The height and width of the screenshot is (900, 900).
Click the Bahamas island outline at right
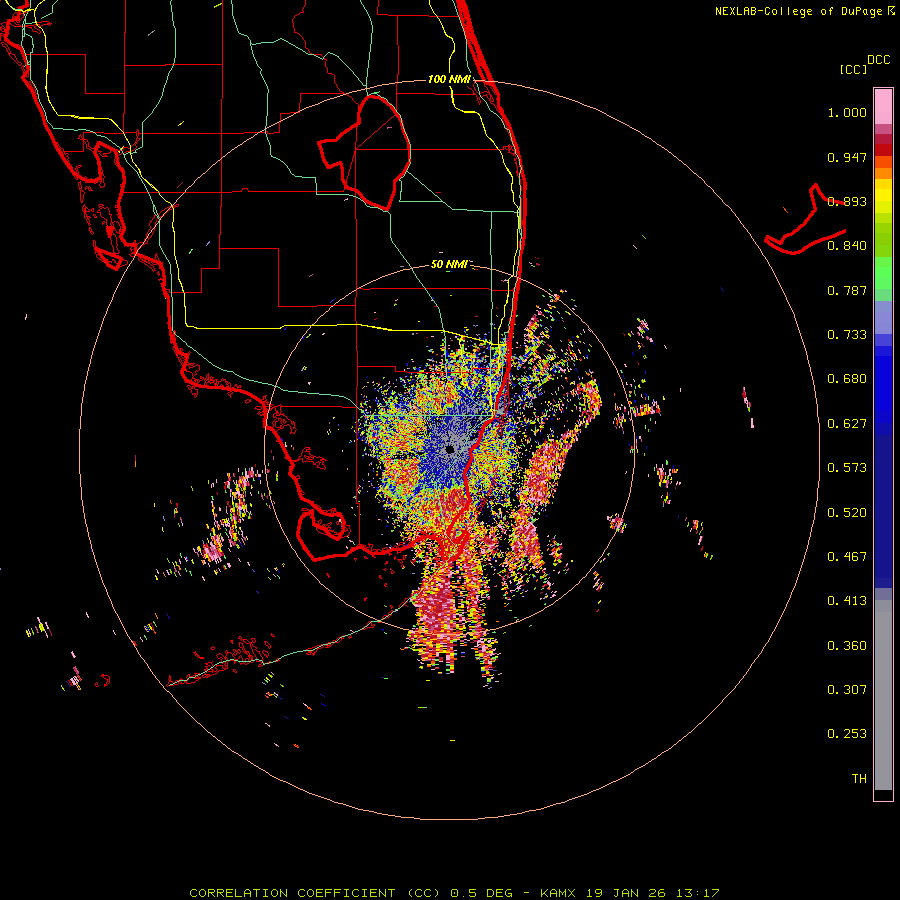click(x=805, y=221)
